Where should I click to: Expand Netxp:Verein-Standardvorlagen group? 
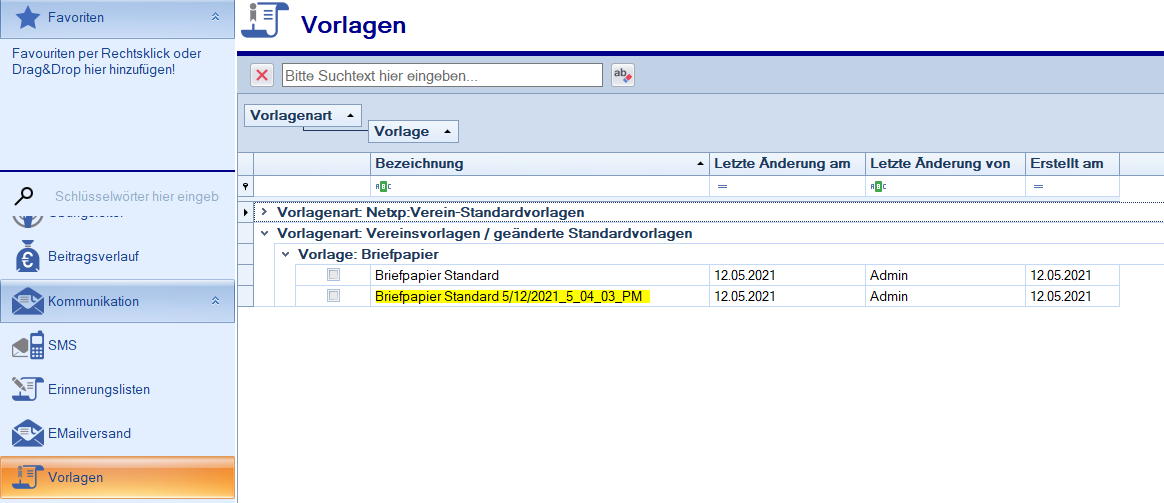click(x=264, y=212)
